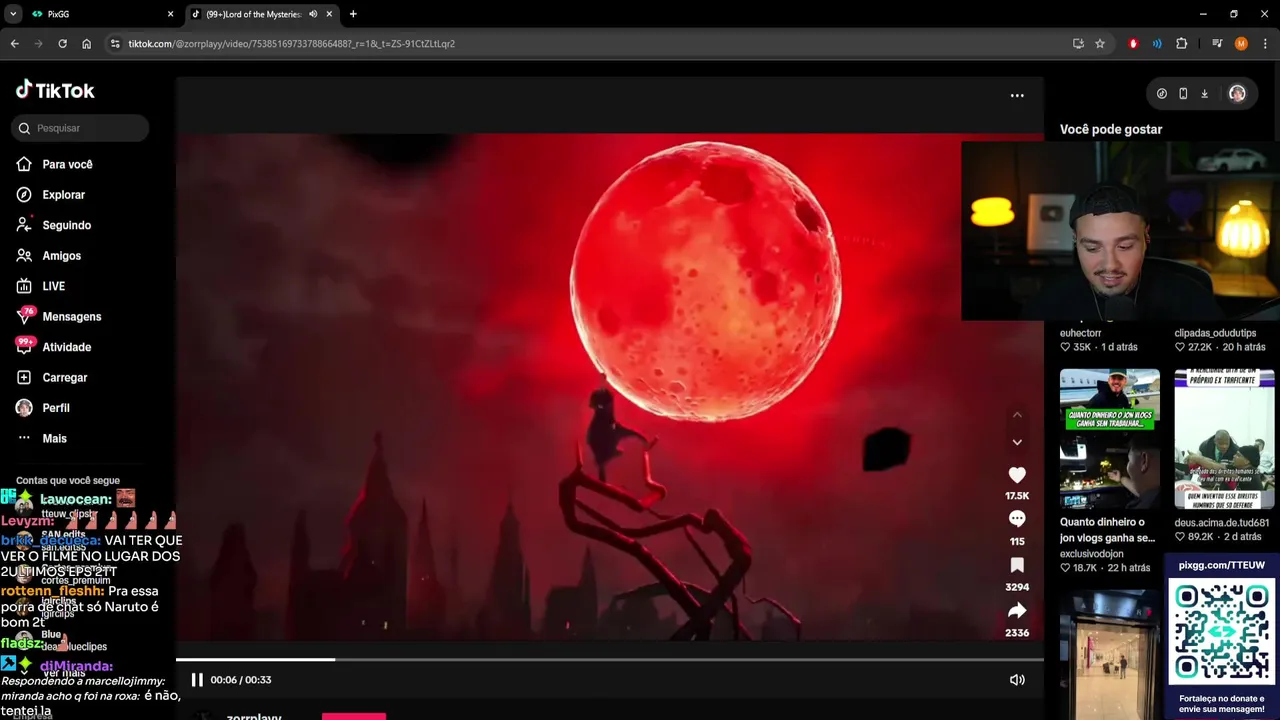
Task: Bookmark this page star icon
Action: coord(1100,44)
